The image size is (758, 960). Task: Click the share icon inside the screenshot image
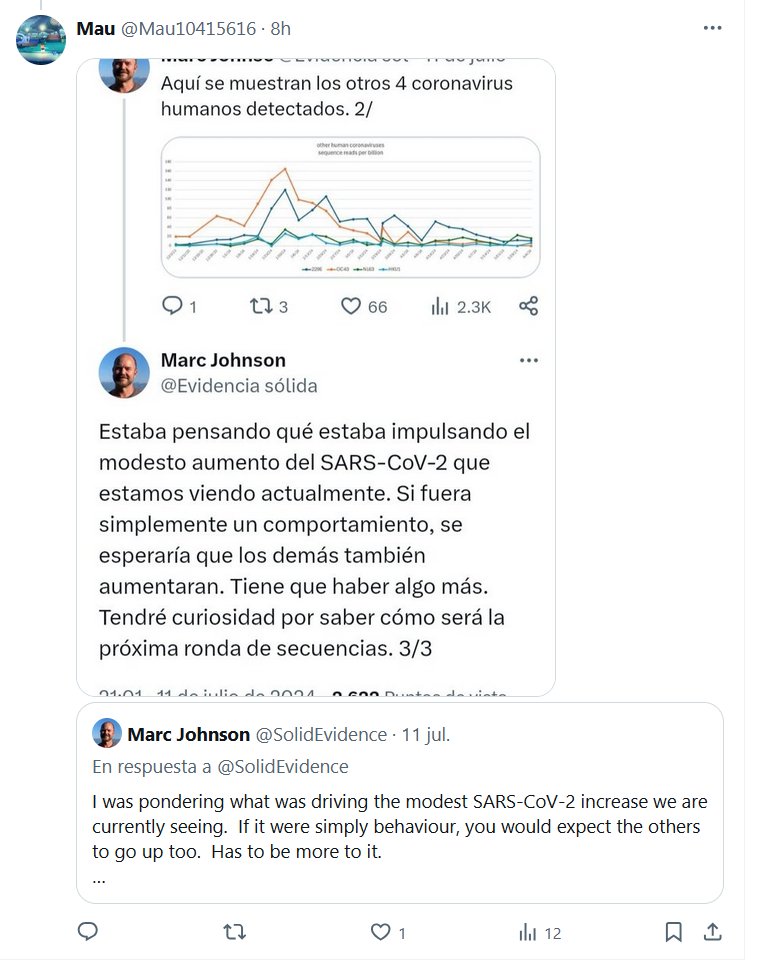point(529,306)
